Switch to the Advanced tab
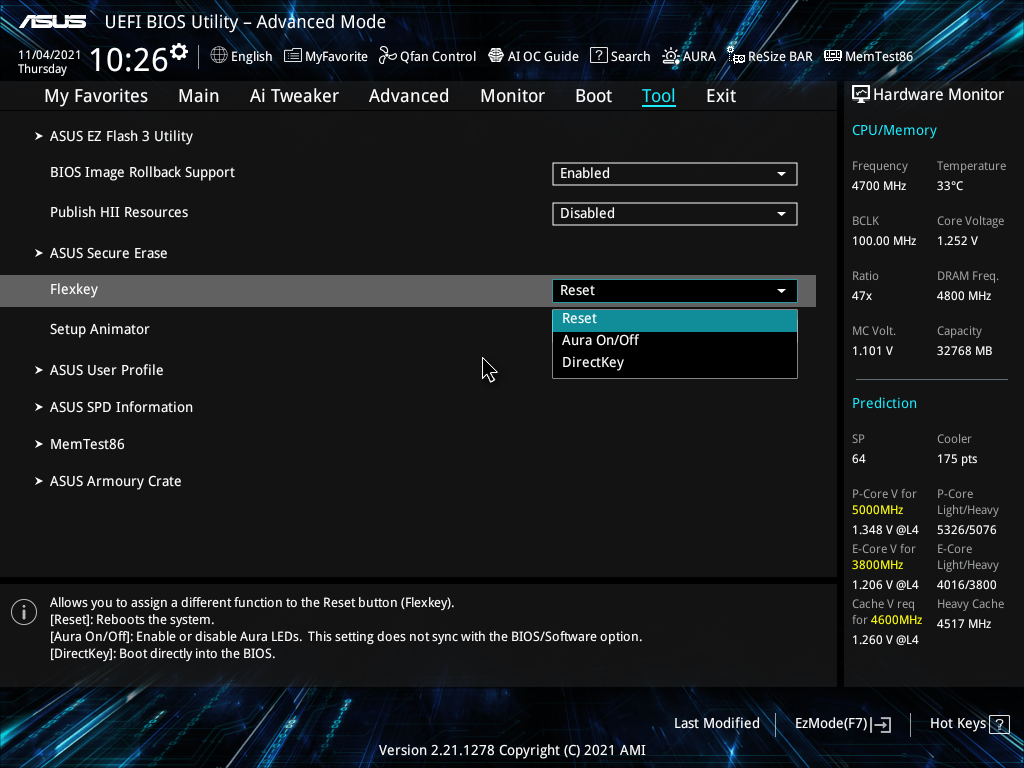Viewport: 1024px width, 768px height. click(409, 96)
